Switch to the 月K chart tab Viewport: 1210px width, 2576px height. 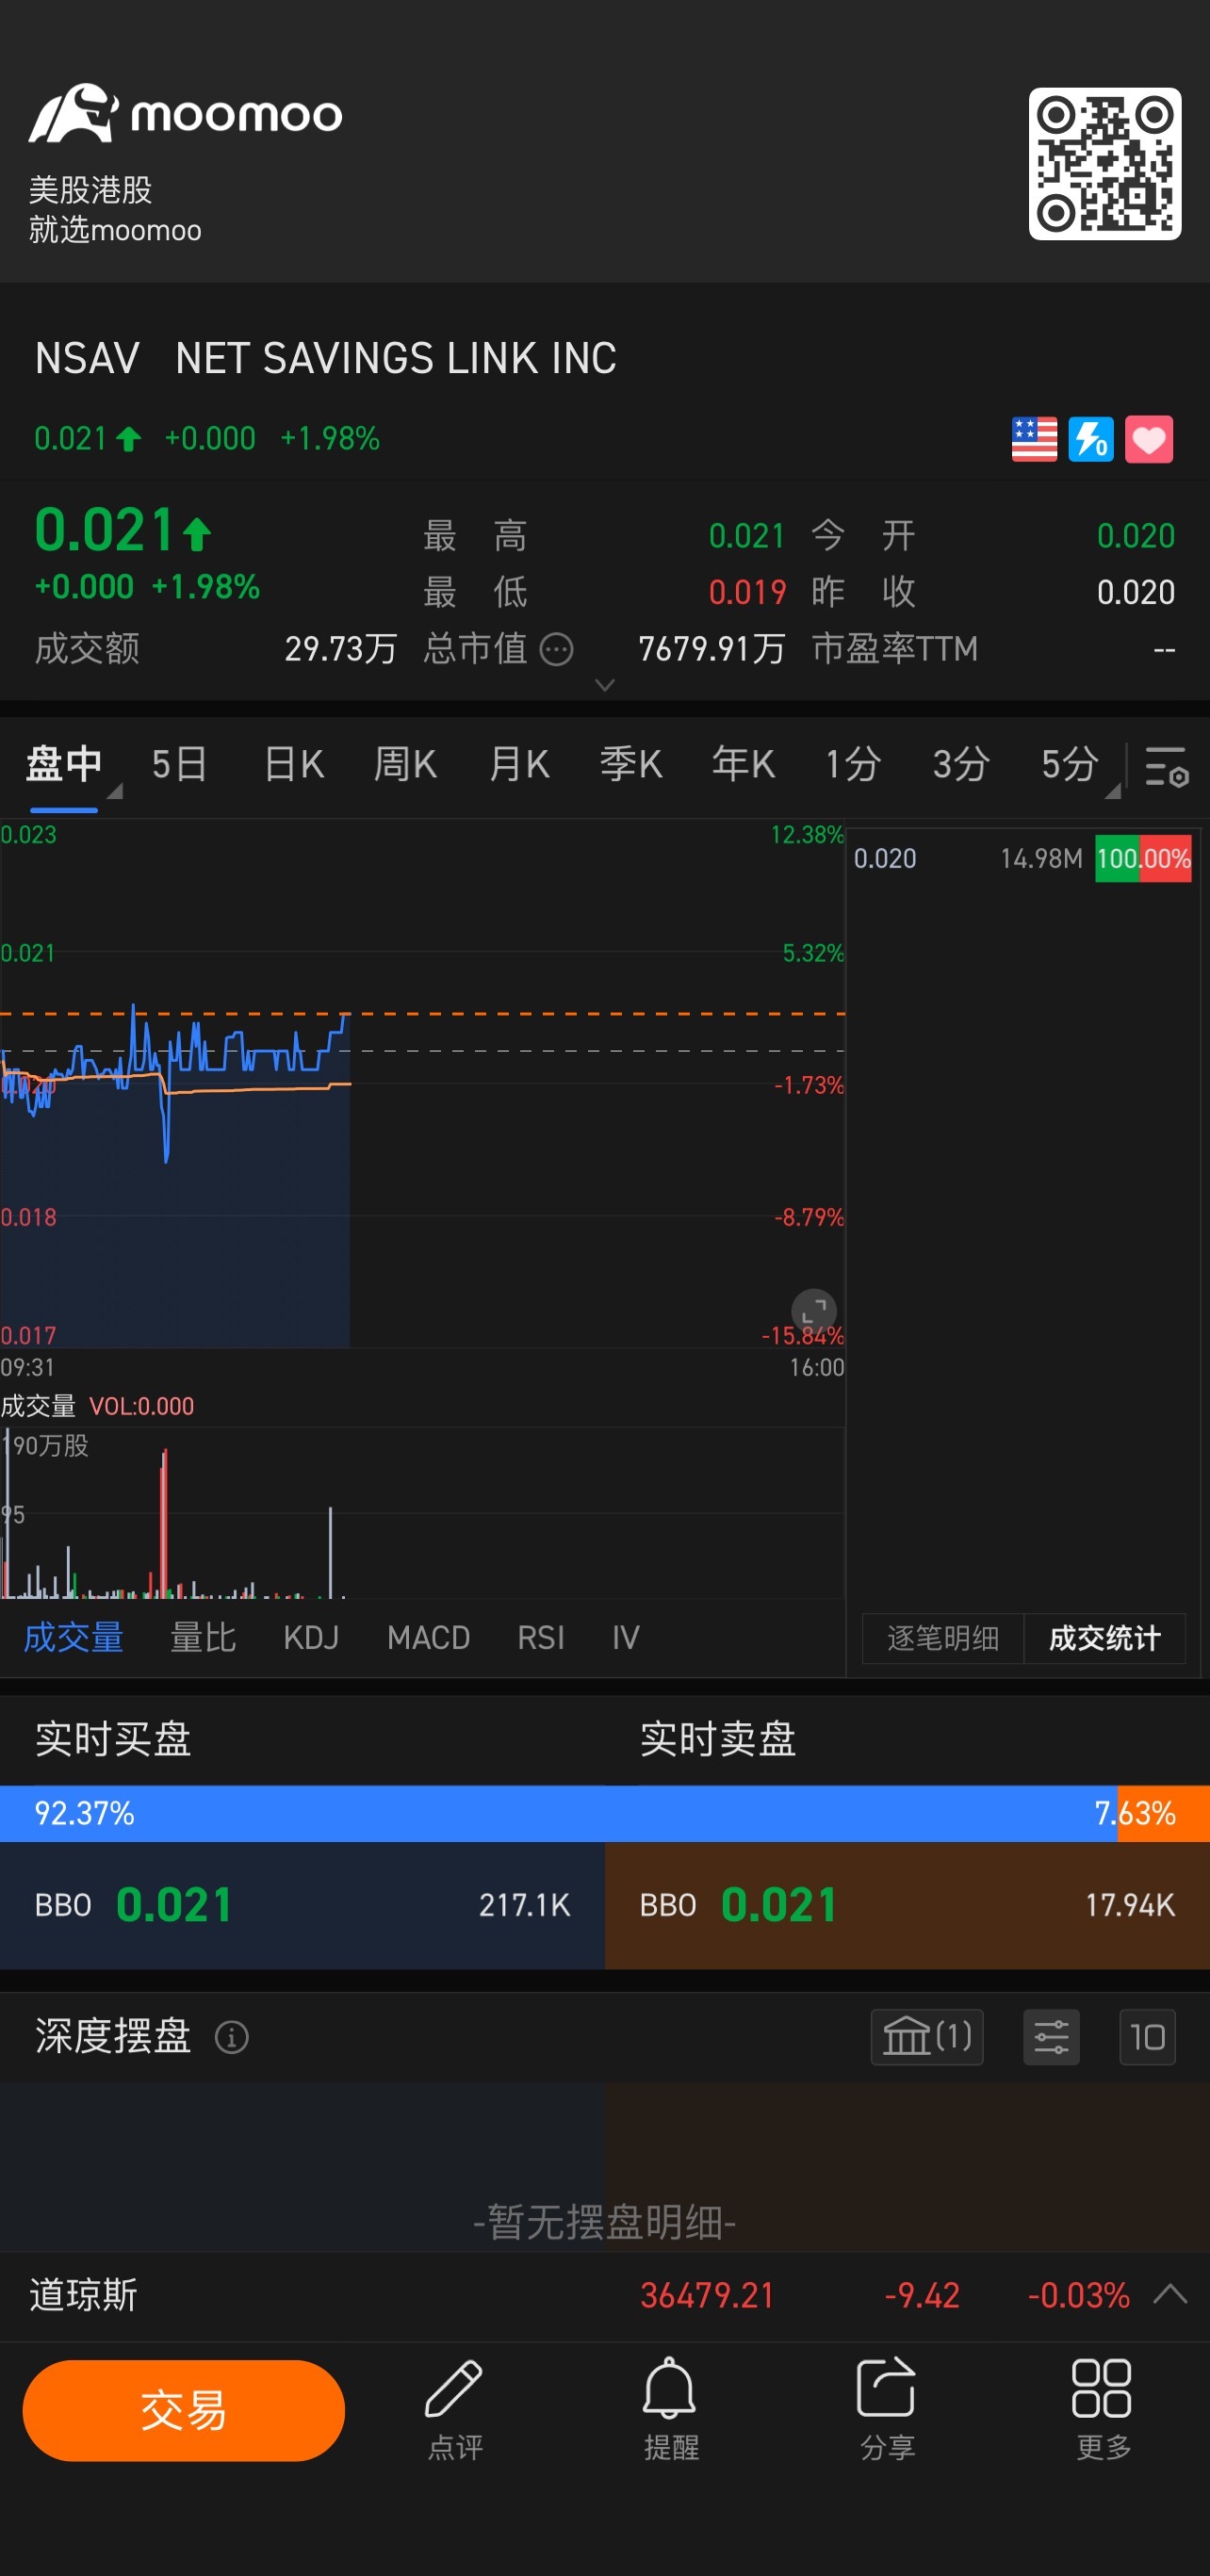(519, 764)
